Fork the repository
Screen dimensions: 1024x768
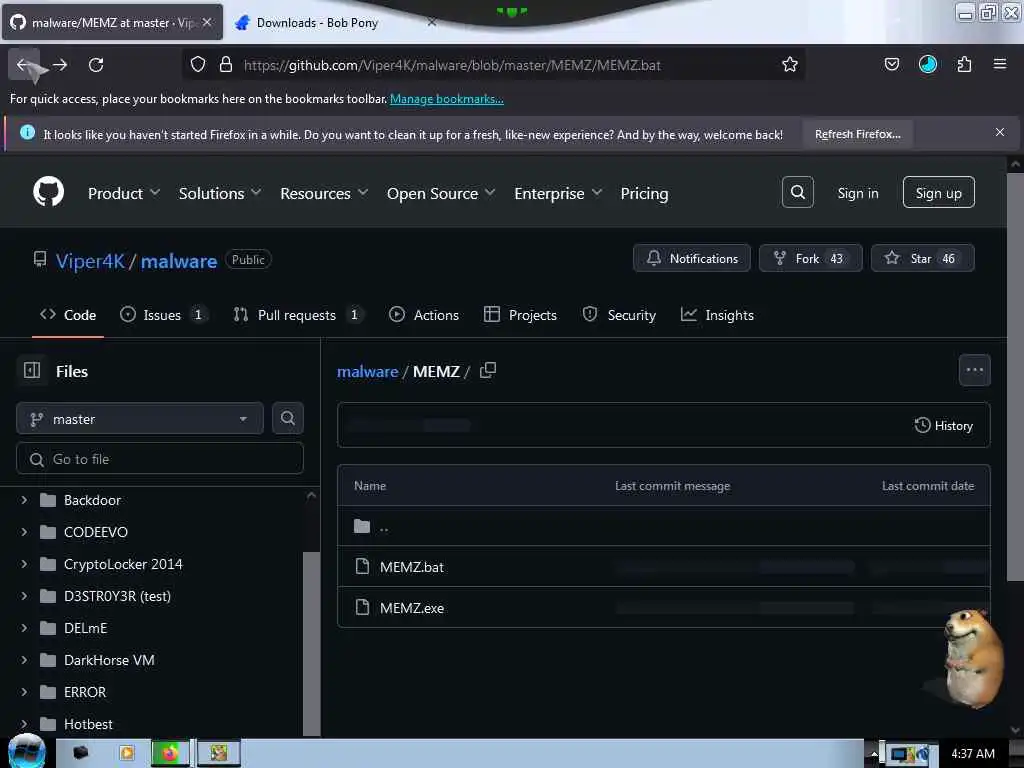pyautogui.click(x=810, y=258)
